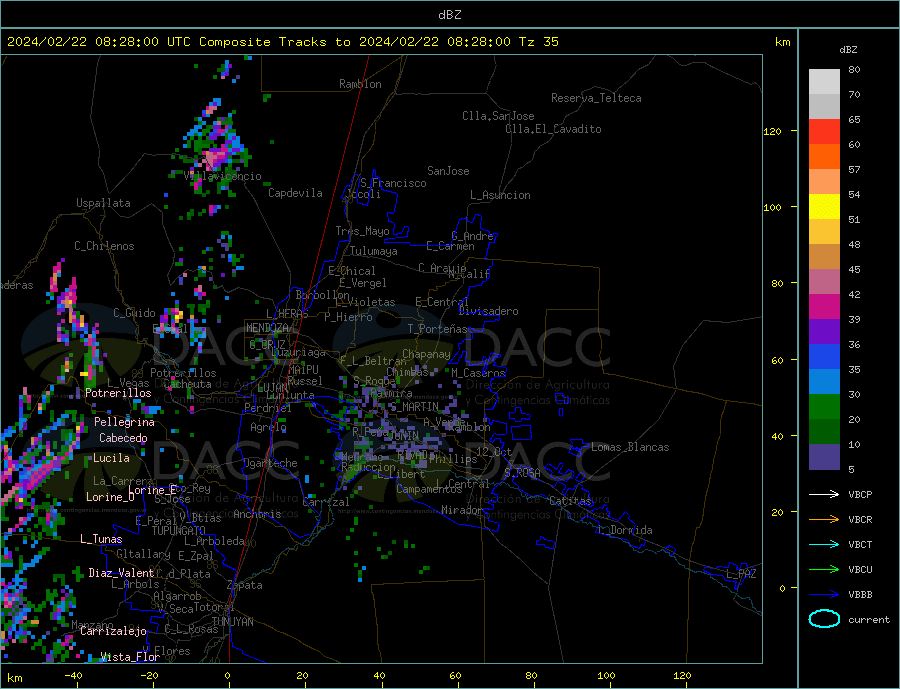Click the 'Tz 35' threshold text in header
Image resolution: width=900 pixels, height=689 pixels.
(539, 42)
